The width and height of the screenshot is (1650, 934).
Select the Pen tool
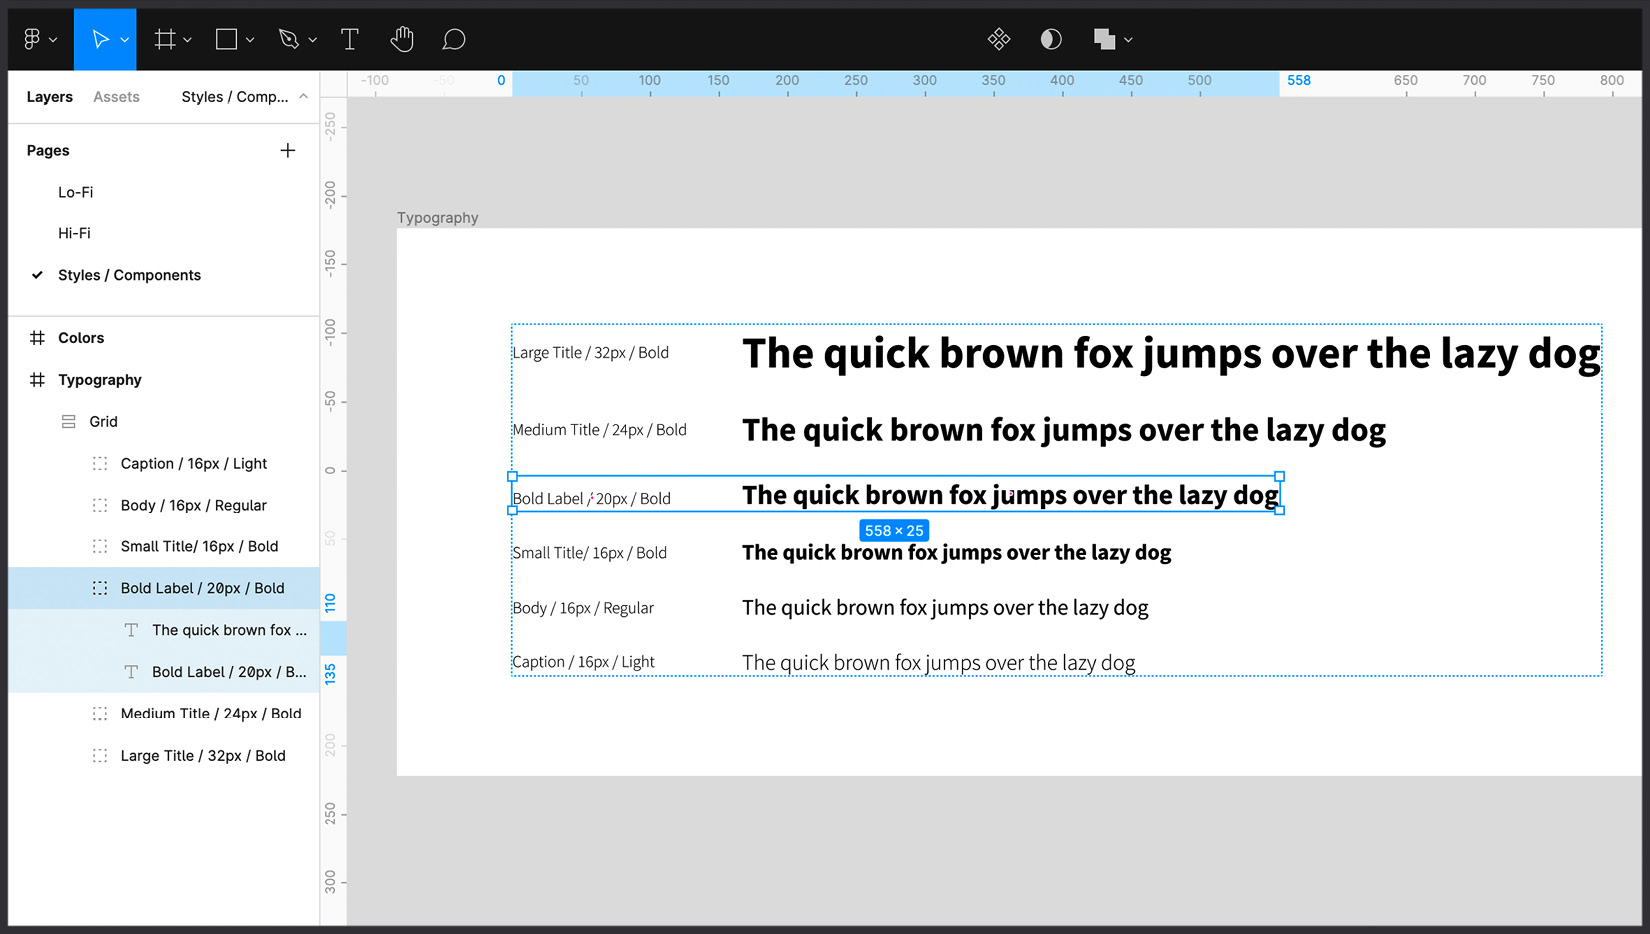point(289,39)
